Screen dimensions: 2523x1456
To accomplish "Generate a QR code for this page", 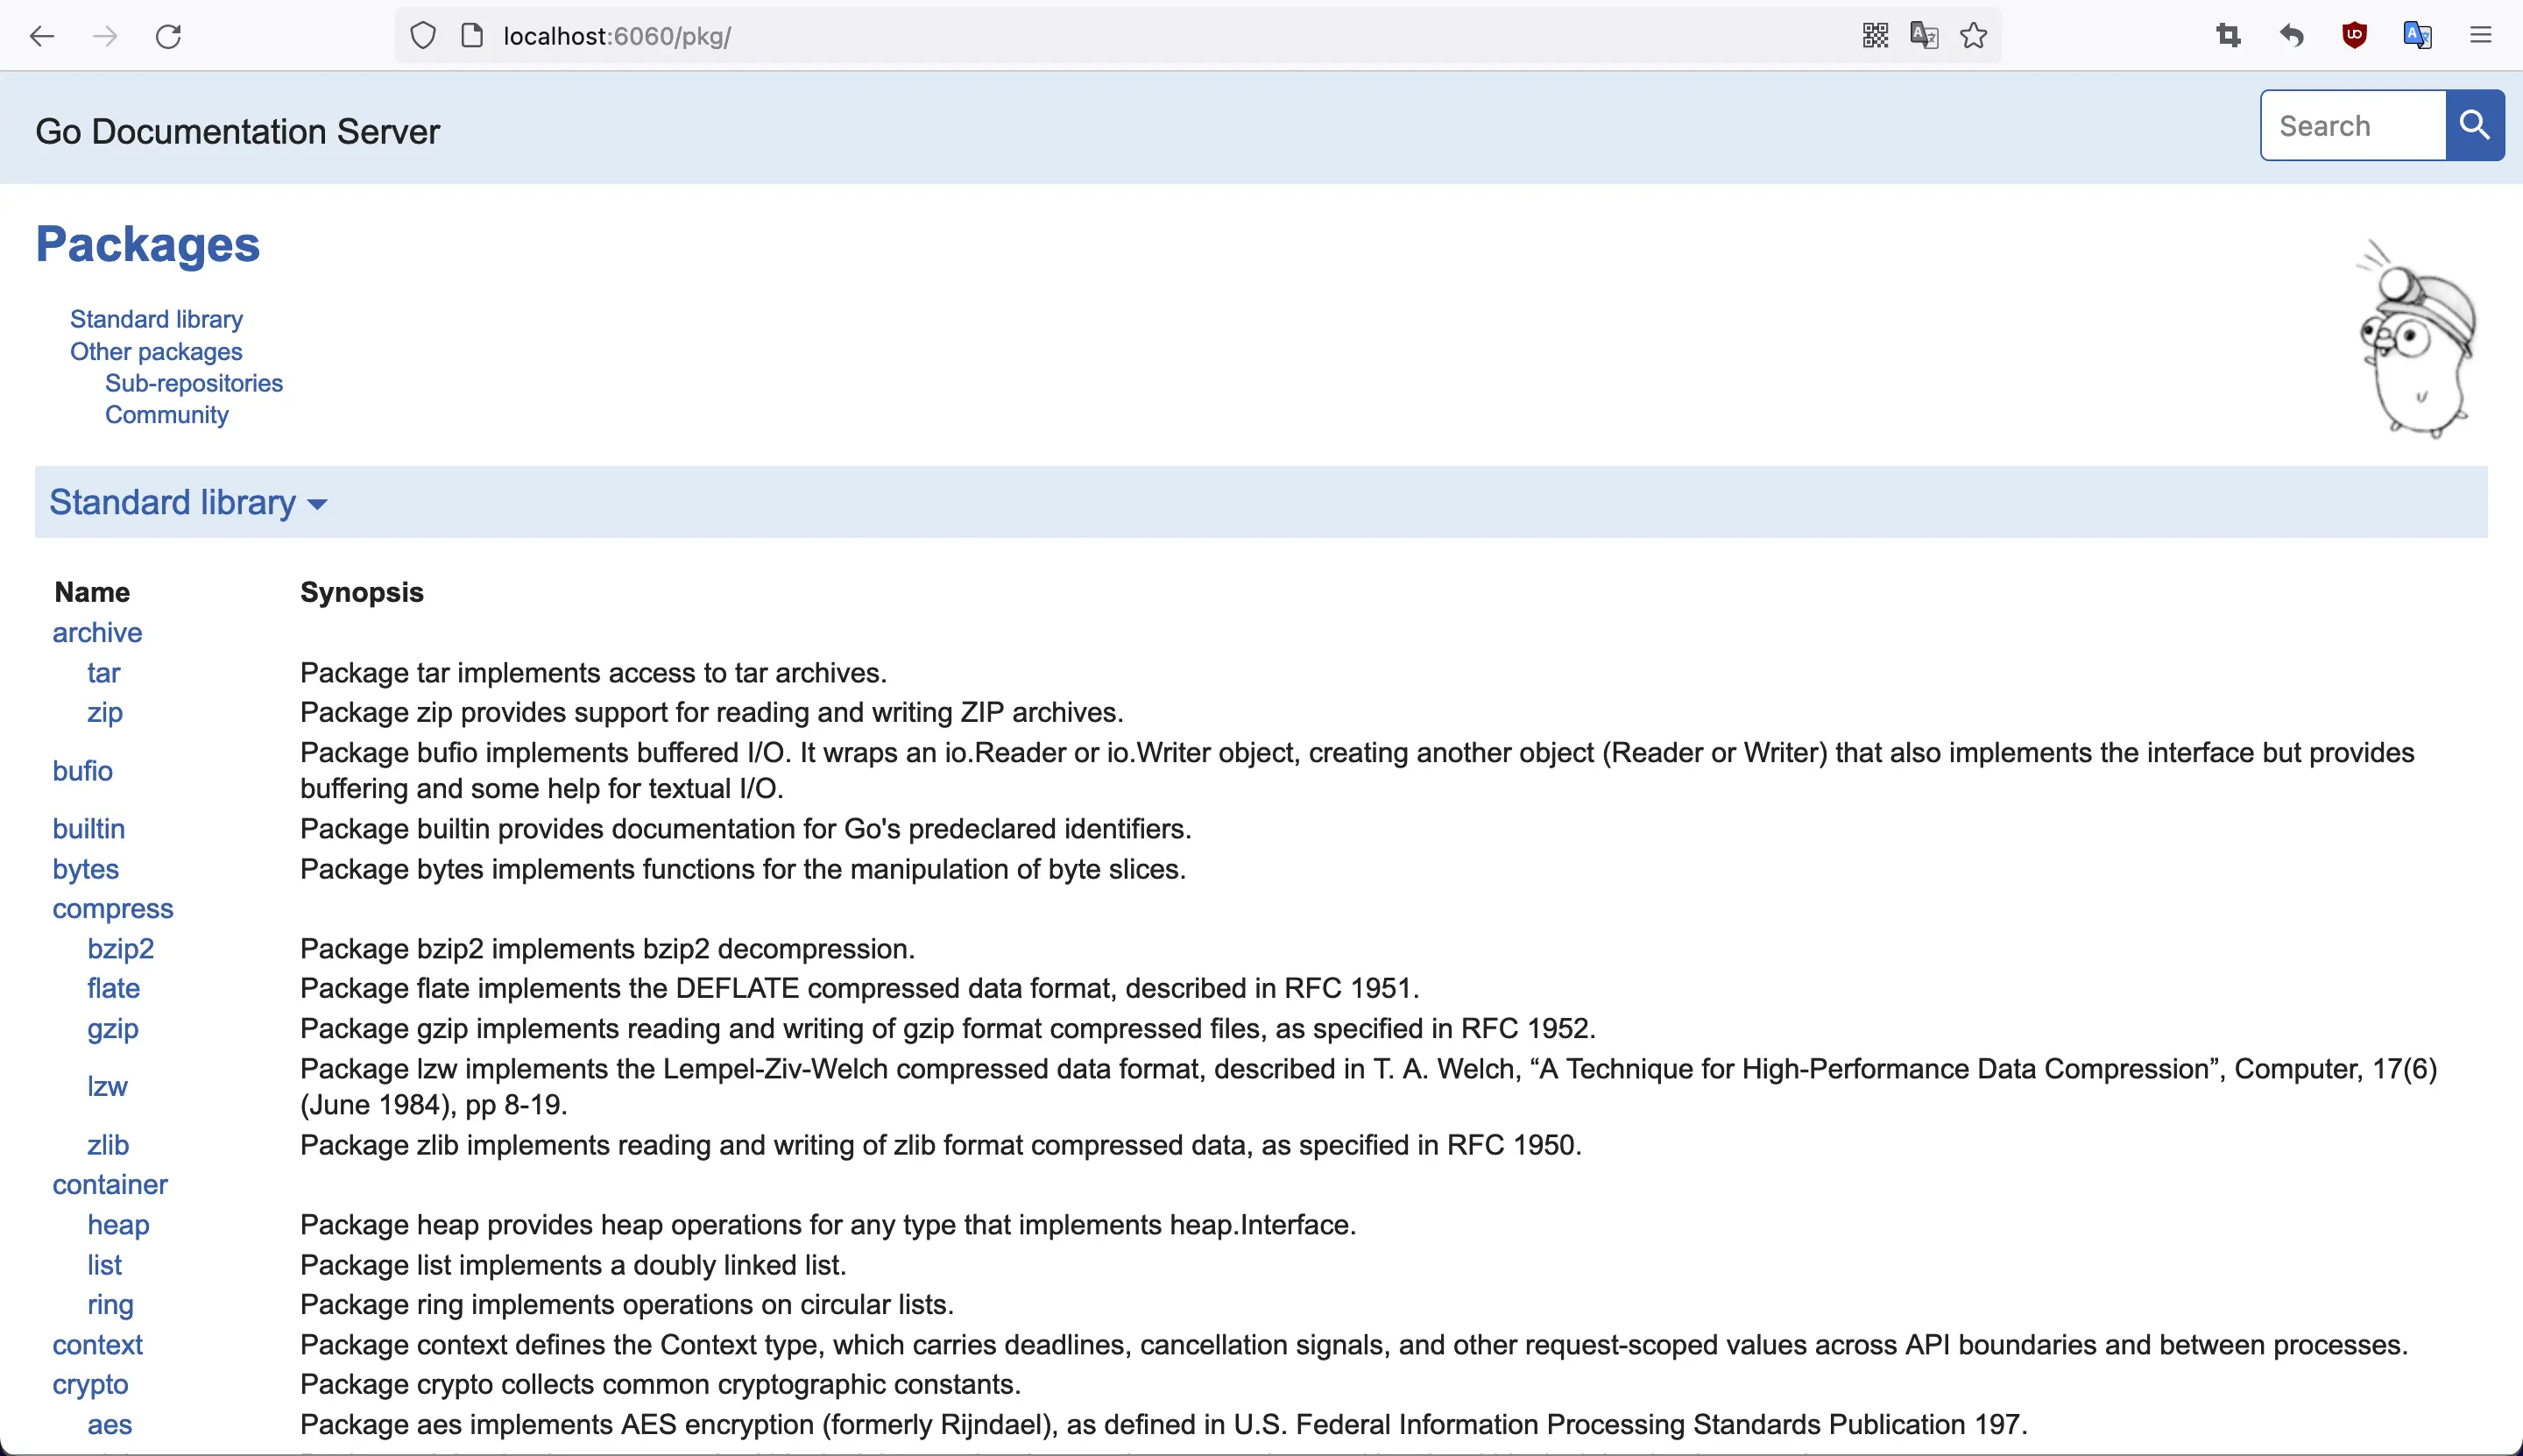I will click(x=1875, y=36).
